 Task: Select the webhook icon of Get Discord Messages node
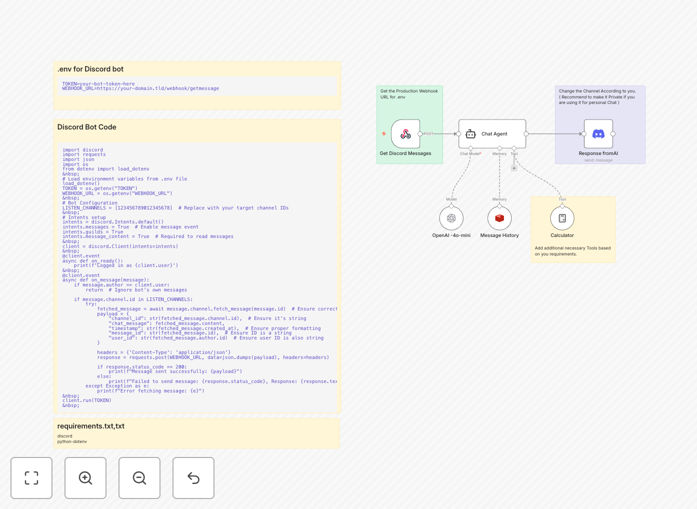(x=405, y=133)
